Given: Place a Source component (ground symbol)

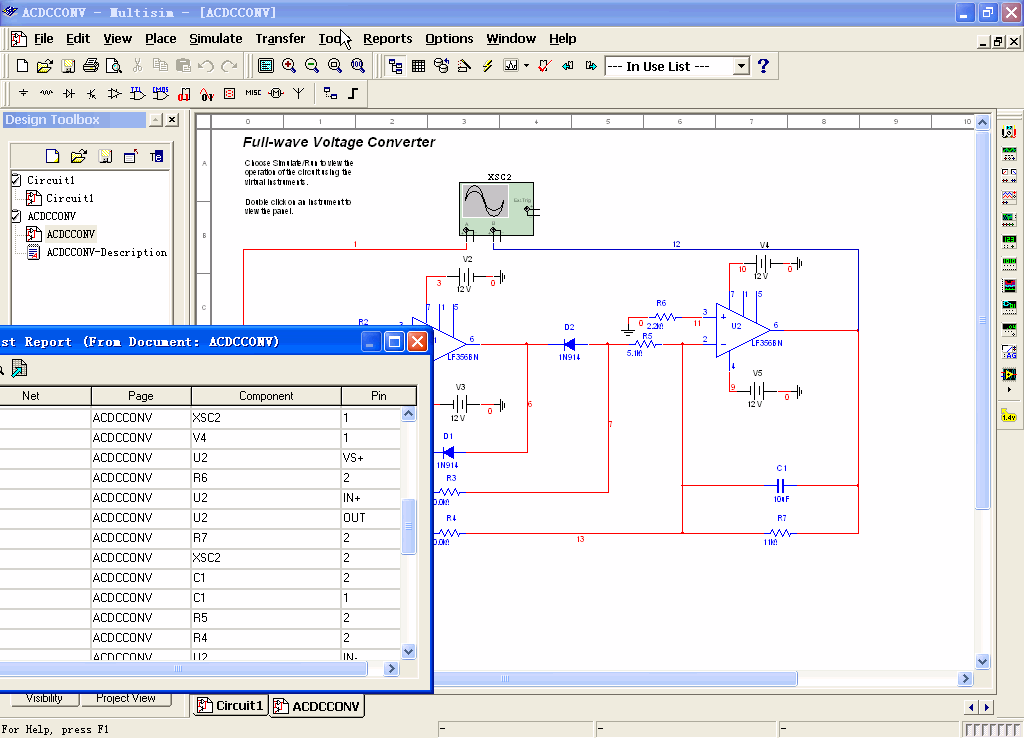Looking at the screenshot, I should click(x=24, y=93).
